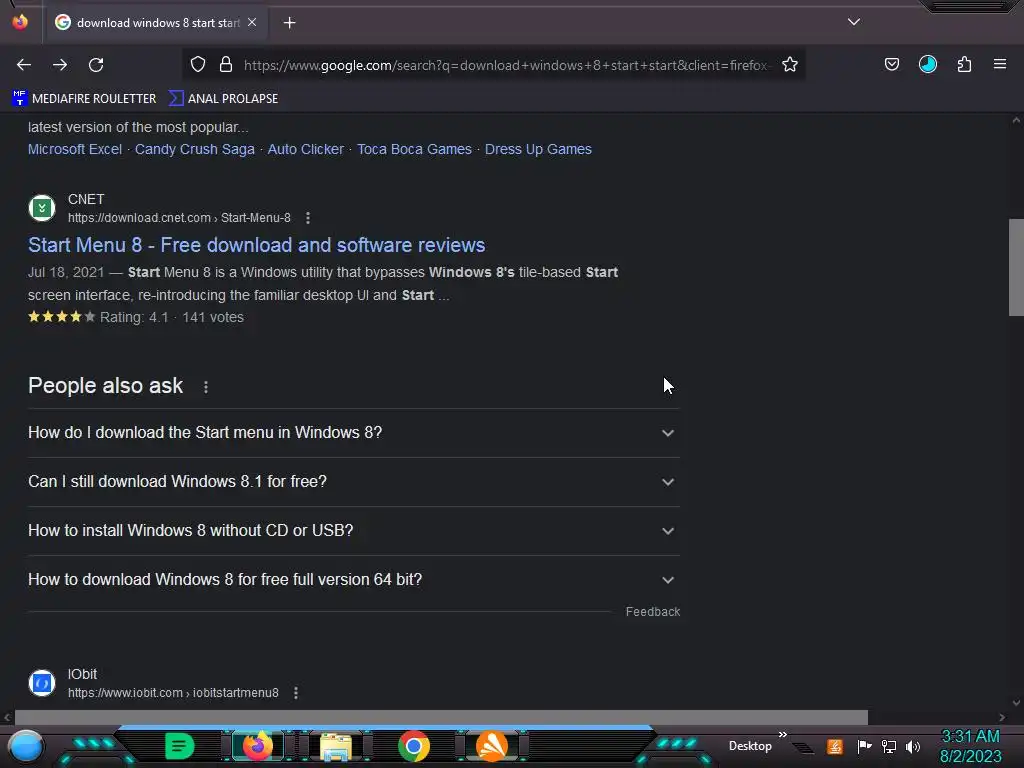Image resolution: width=1024 pixels, height=768 pixels.
Task: Open the tracking protection shield icon
Action: click(x=198, y=65)
